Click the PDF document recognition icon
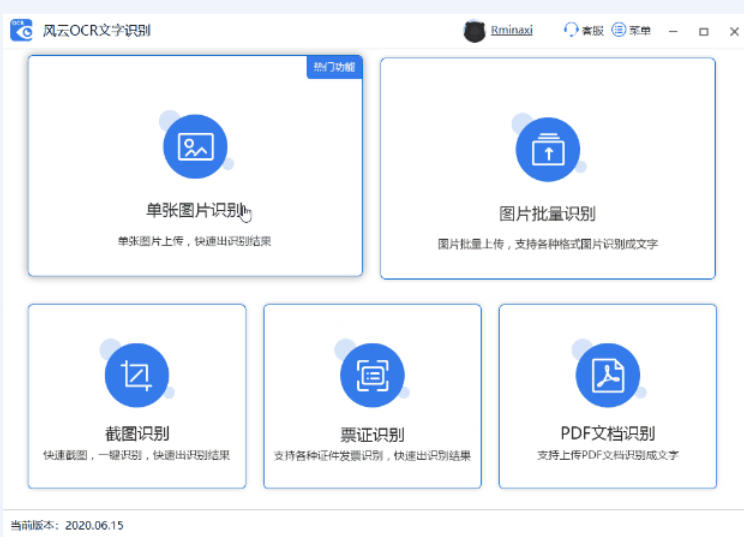This screenshot has height=537, width=744. point(607,375)
